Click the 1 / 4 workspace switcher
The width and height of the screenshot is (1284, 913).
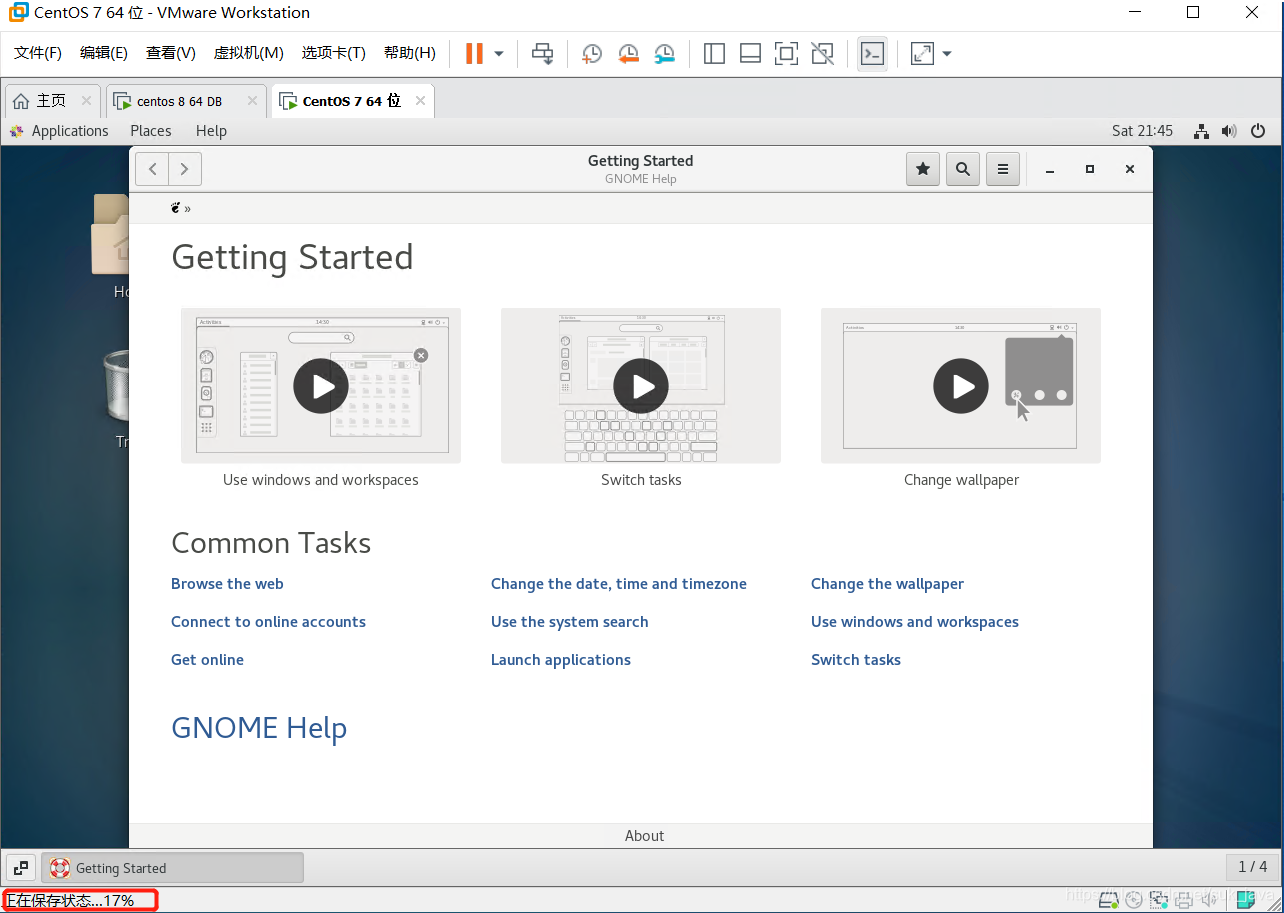tap(1252, 867)
